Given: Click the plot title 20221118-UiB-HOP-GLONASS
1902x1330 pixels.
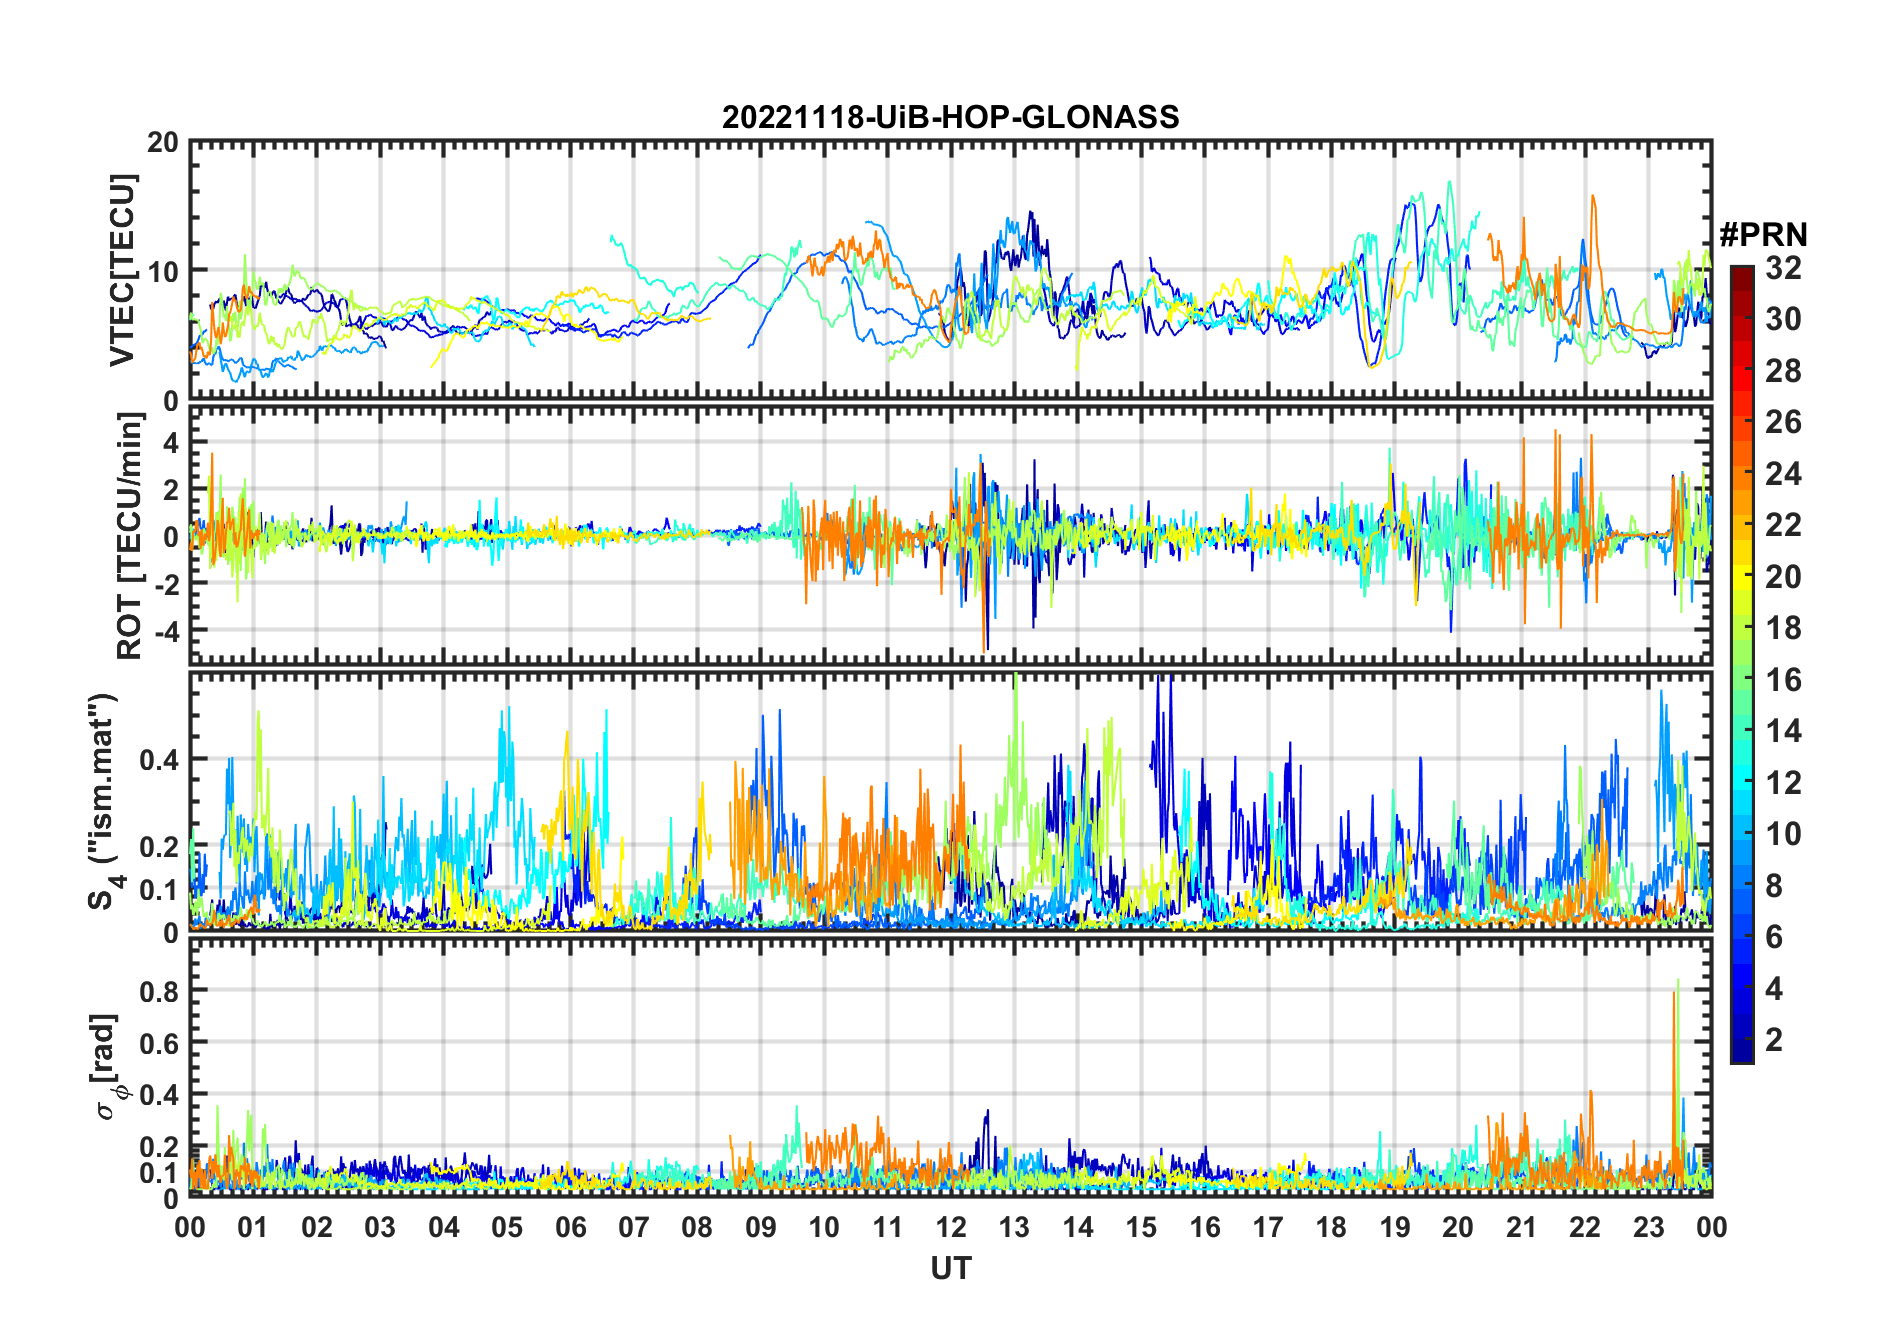Looking at the screenshot, I should [x=950, y=118].
